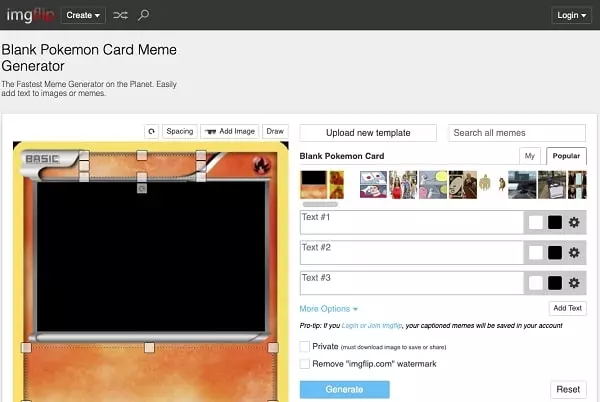Viewport: 600px width, 402px height.
Task: Click the rotate image icon button
Action: [152, 132]
